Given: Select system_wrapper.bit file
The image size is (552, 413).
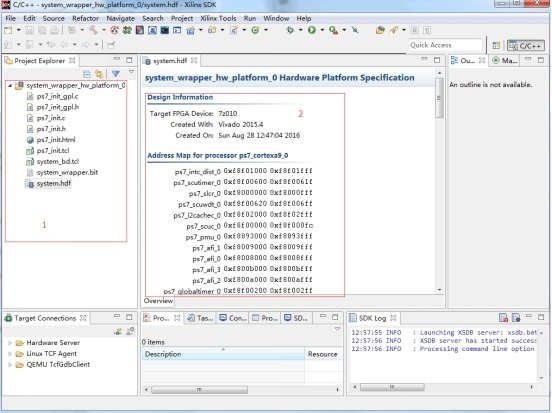Looking at the screenshot, I should click(67, 172).
